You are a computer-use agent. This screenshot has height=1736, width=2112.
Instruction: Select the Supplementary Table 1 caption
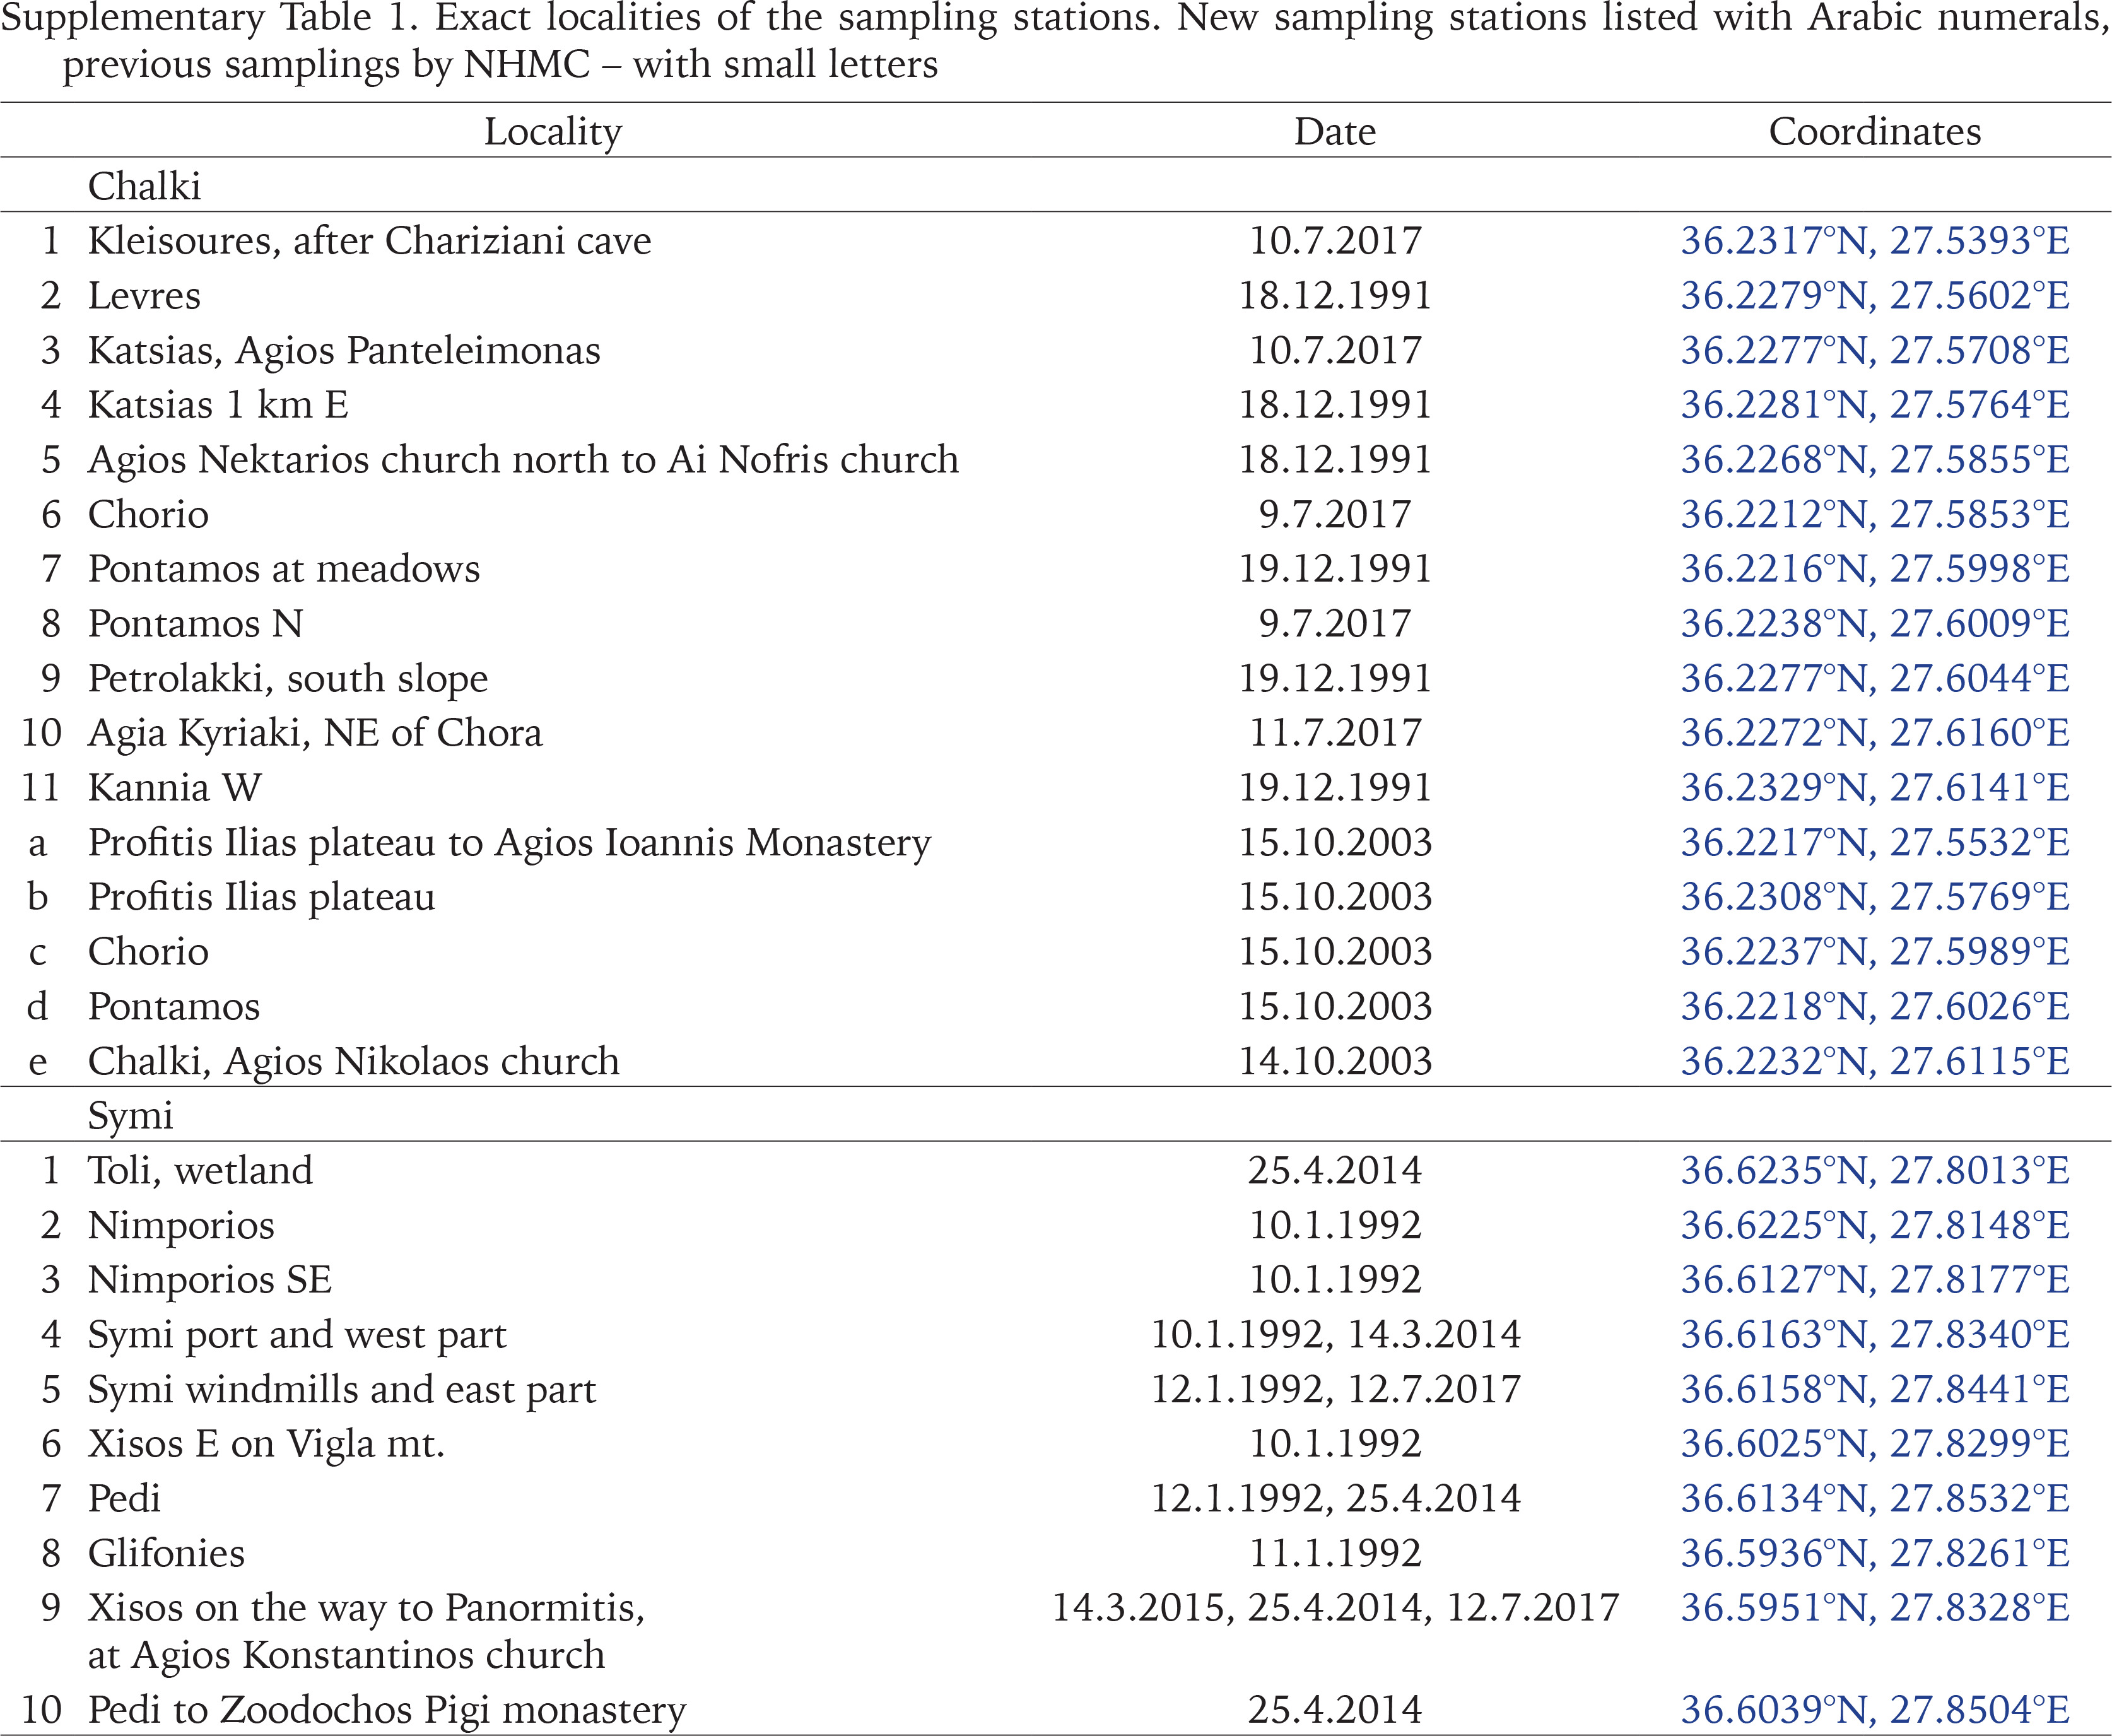pyautogui.click(x=1056, y=43)
